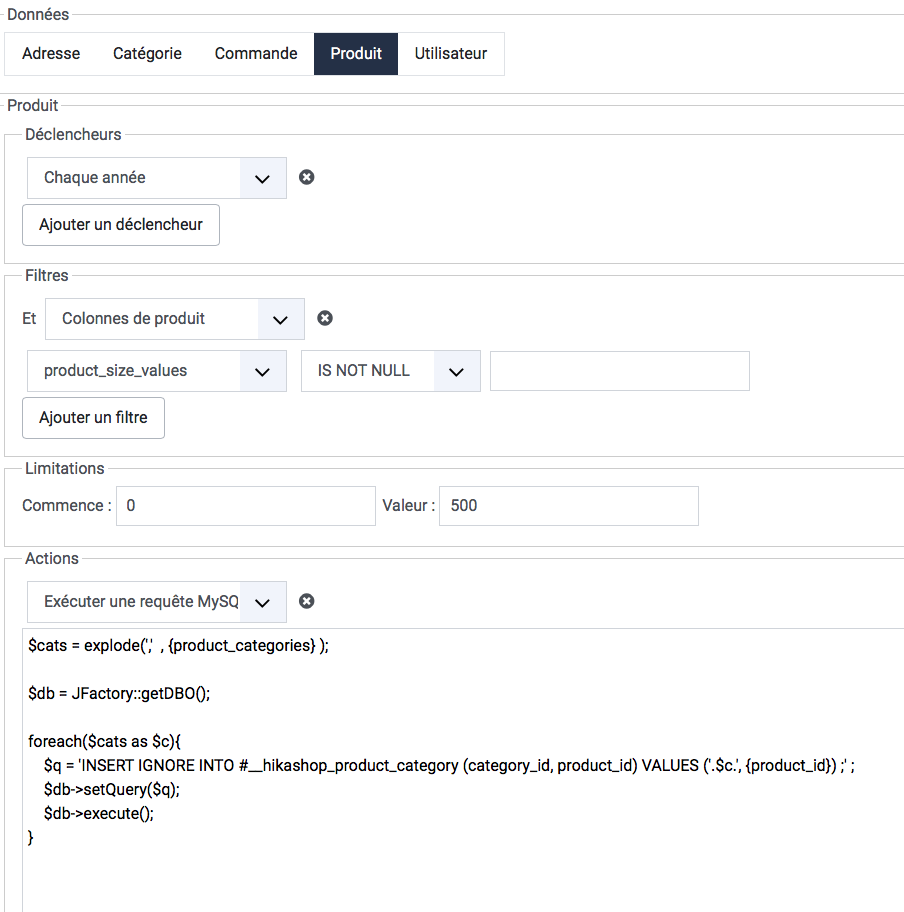Go to the Utilisateur tab
The height and width of the screenshot is (912, 904).
pyautogui.click(x=451, y=54)
